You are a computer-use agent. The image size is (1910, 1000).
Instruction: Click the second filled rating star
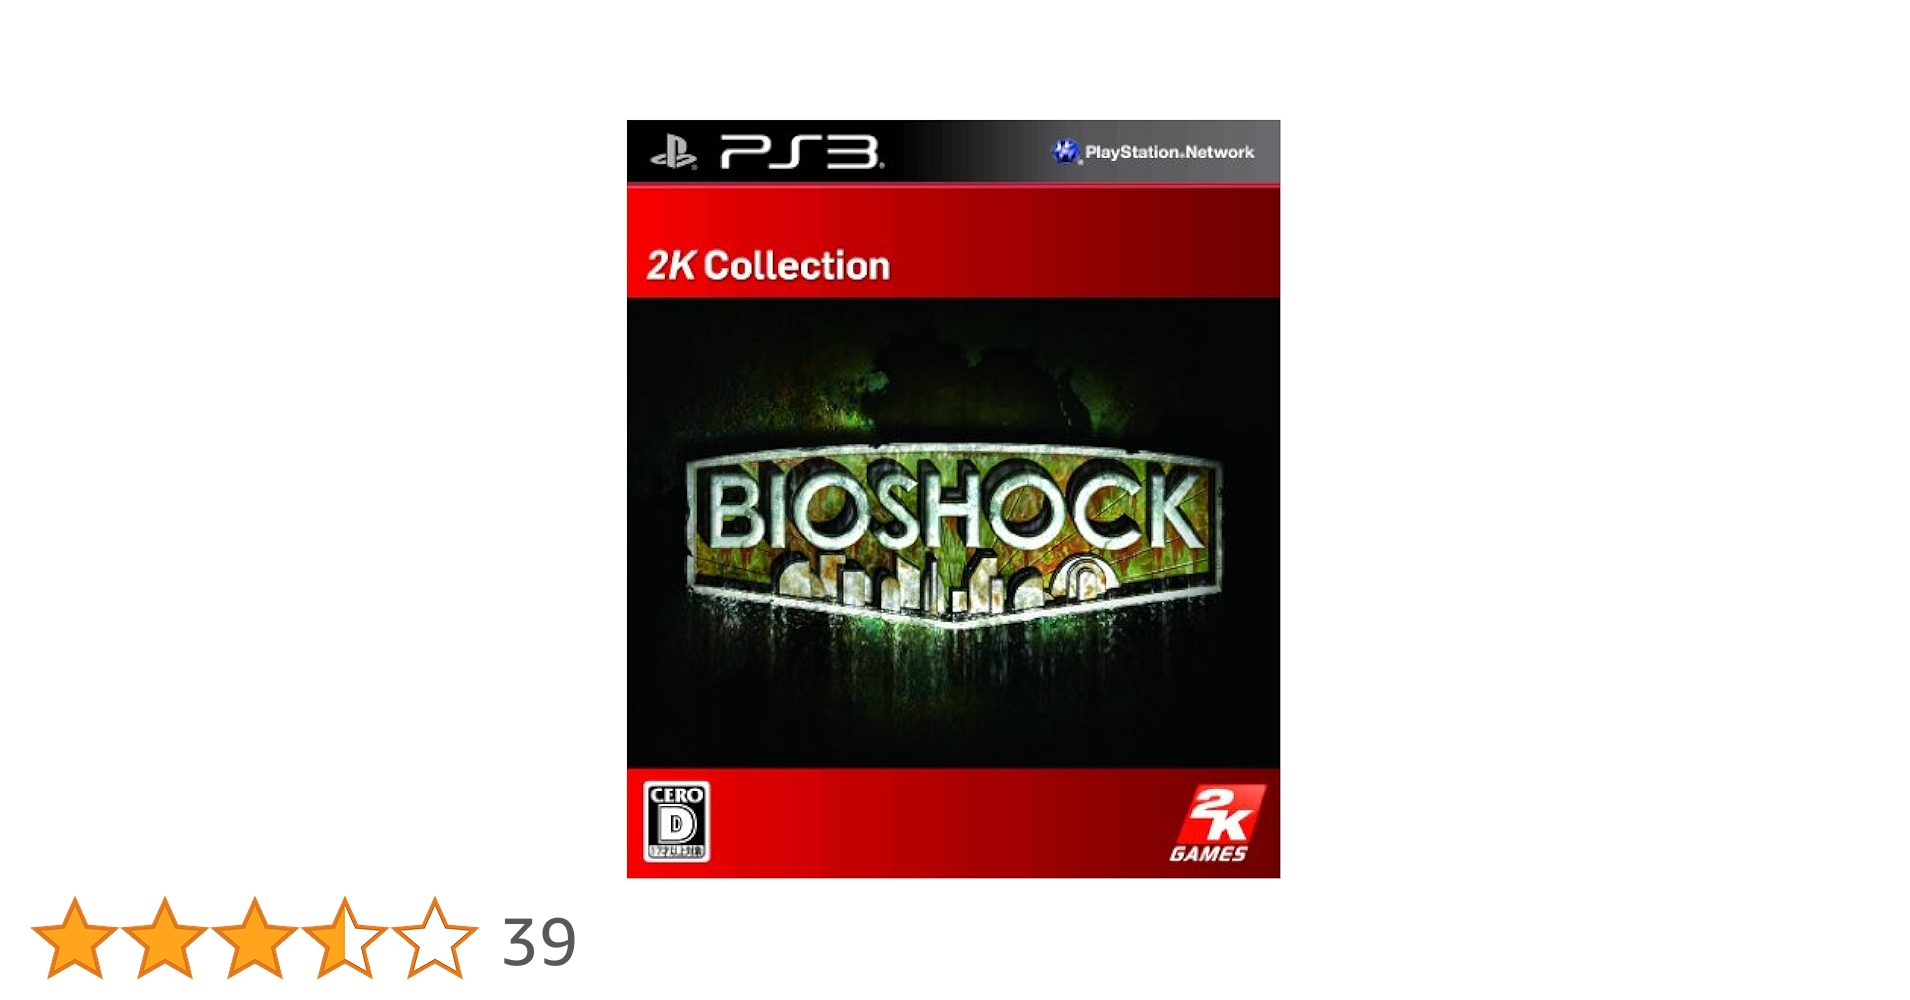point(165,938)
